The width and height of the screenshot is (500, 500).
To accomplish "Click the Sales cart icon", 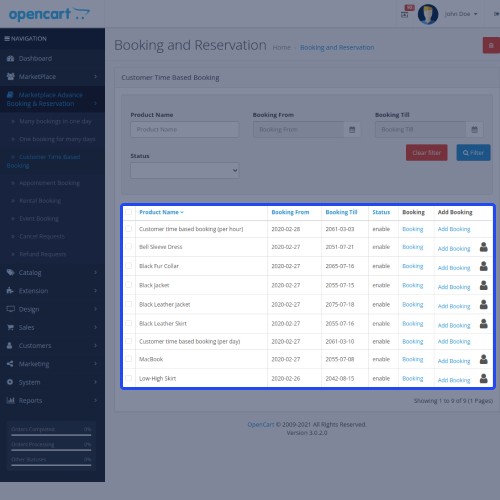I will click(x=10, y=327).
